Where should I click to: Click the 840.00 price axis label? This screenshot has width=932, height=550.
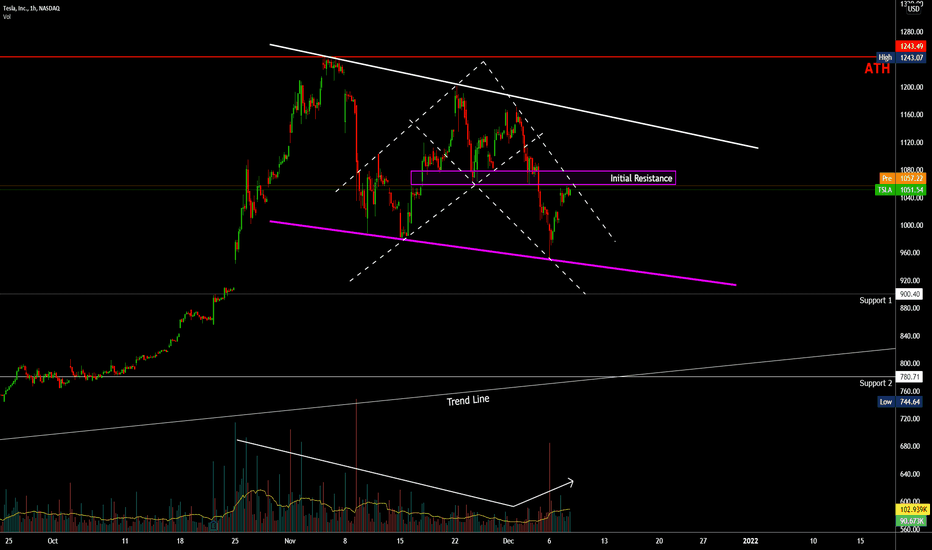coord(911,336)
